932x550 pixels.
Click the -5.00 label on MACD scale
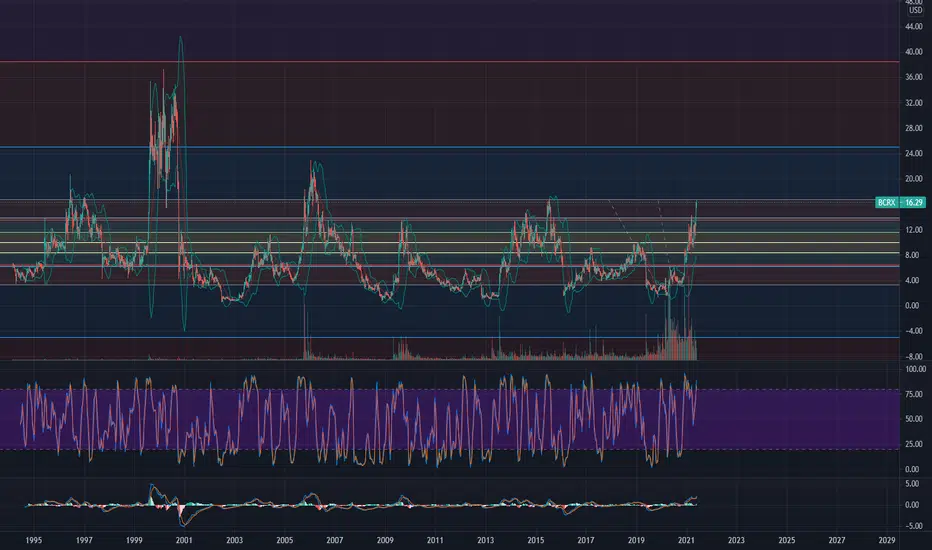pos(914,526)
